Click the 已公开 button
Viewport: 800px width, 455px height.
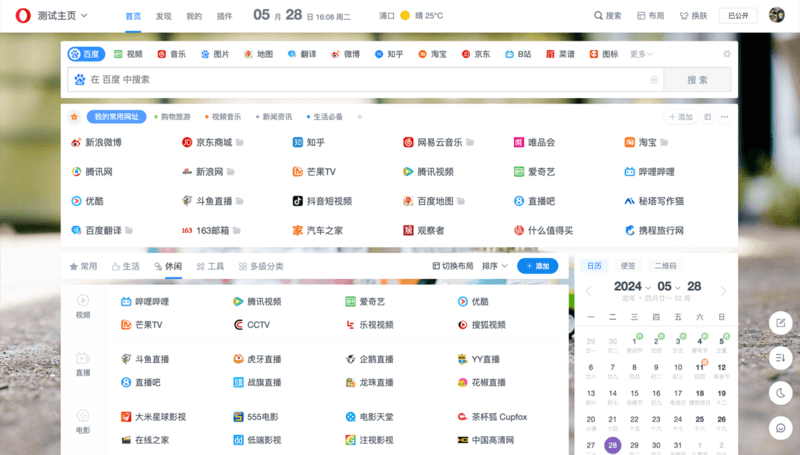point(738,16)
